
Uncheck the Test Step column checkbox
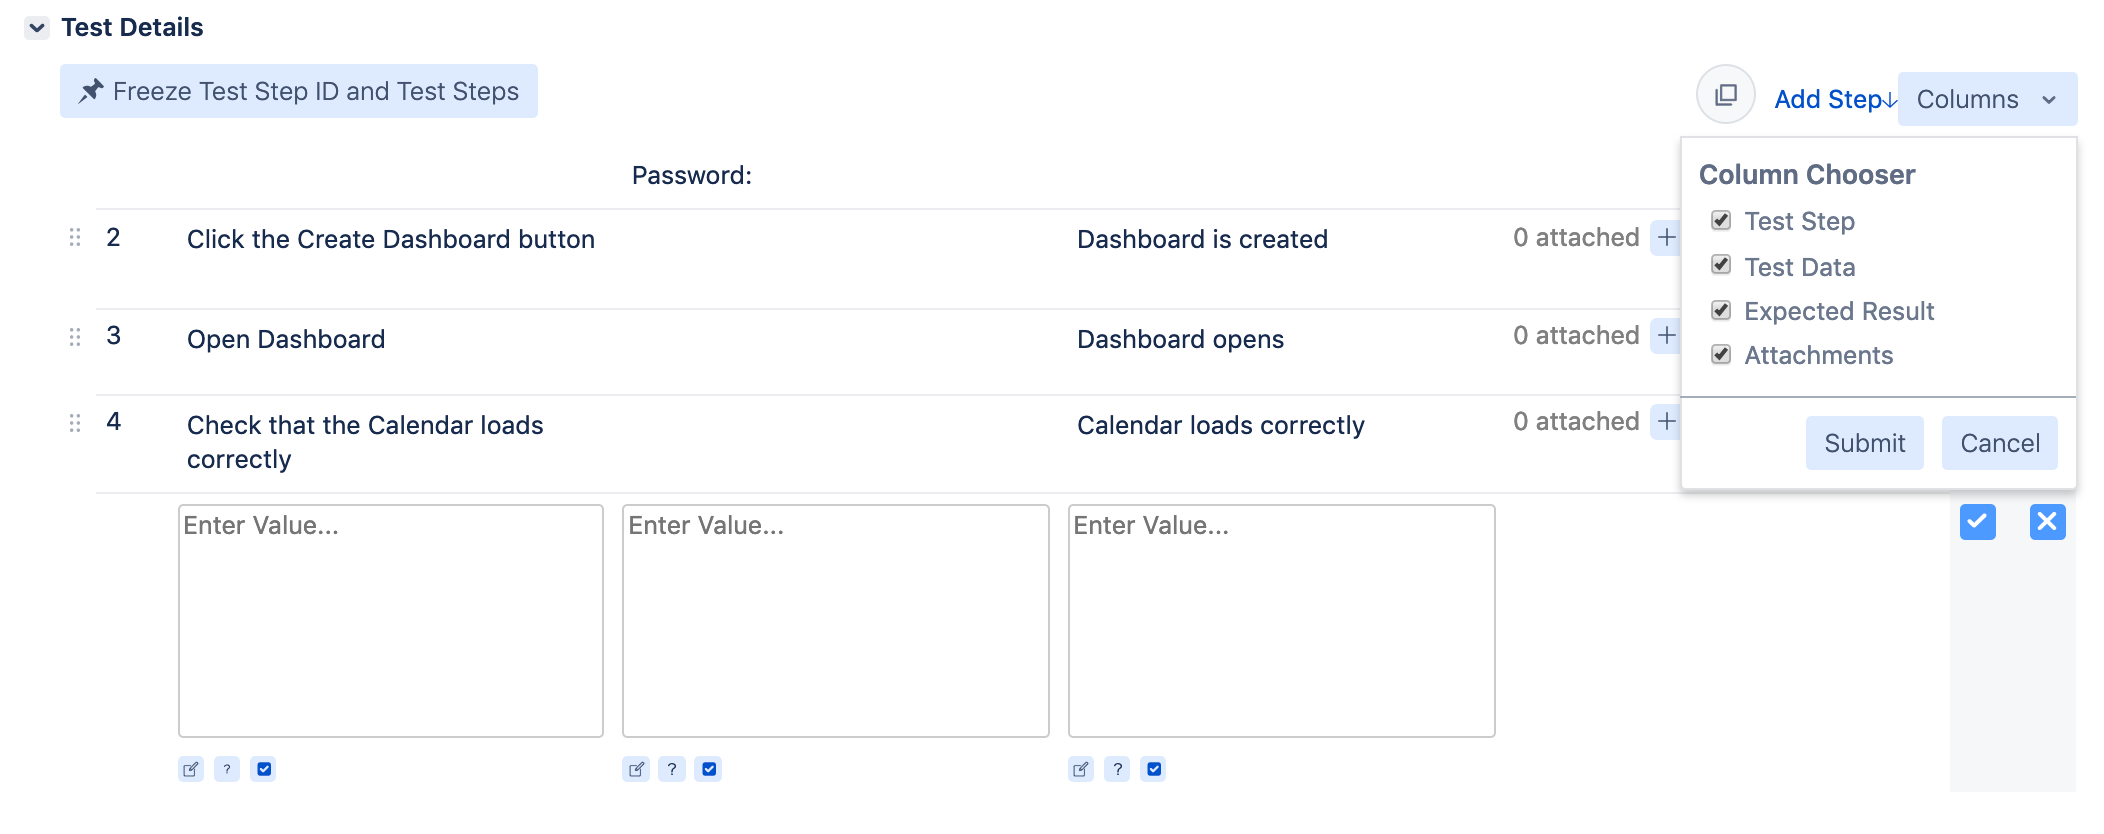tap(1721, 221)
